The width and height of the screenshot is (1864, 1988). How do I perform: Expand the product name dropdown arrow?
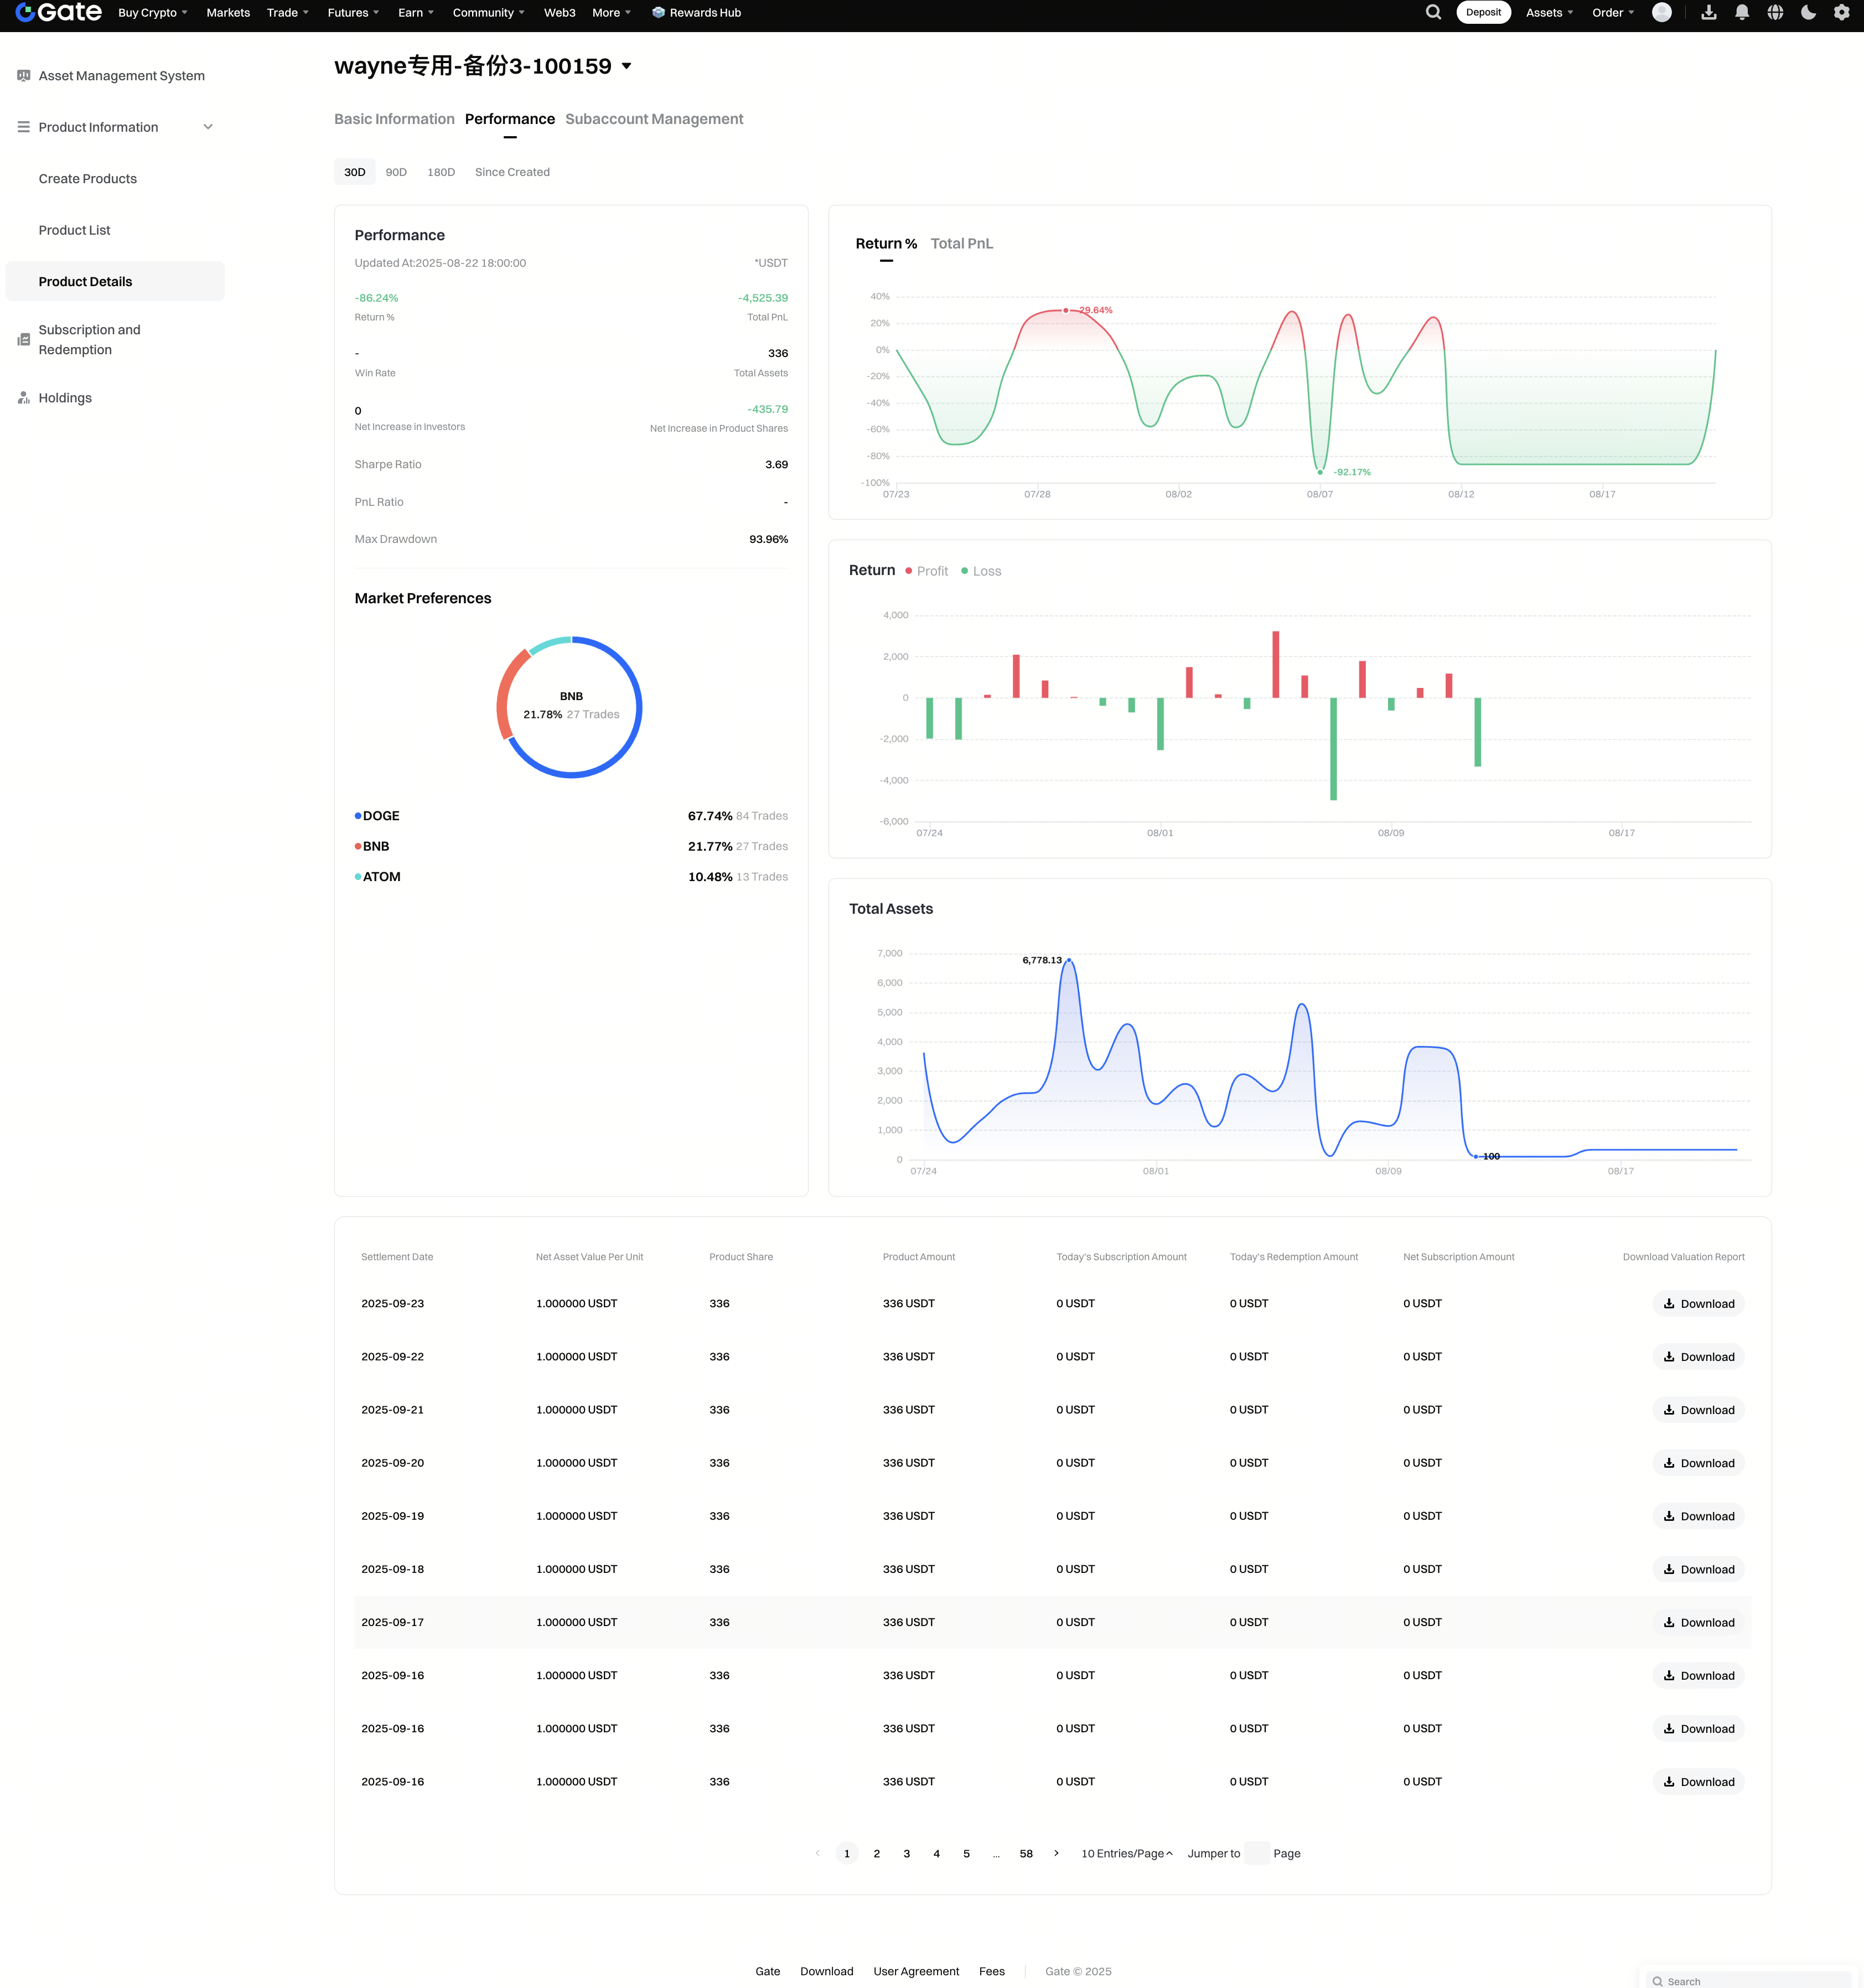tap(627, 66)
